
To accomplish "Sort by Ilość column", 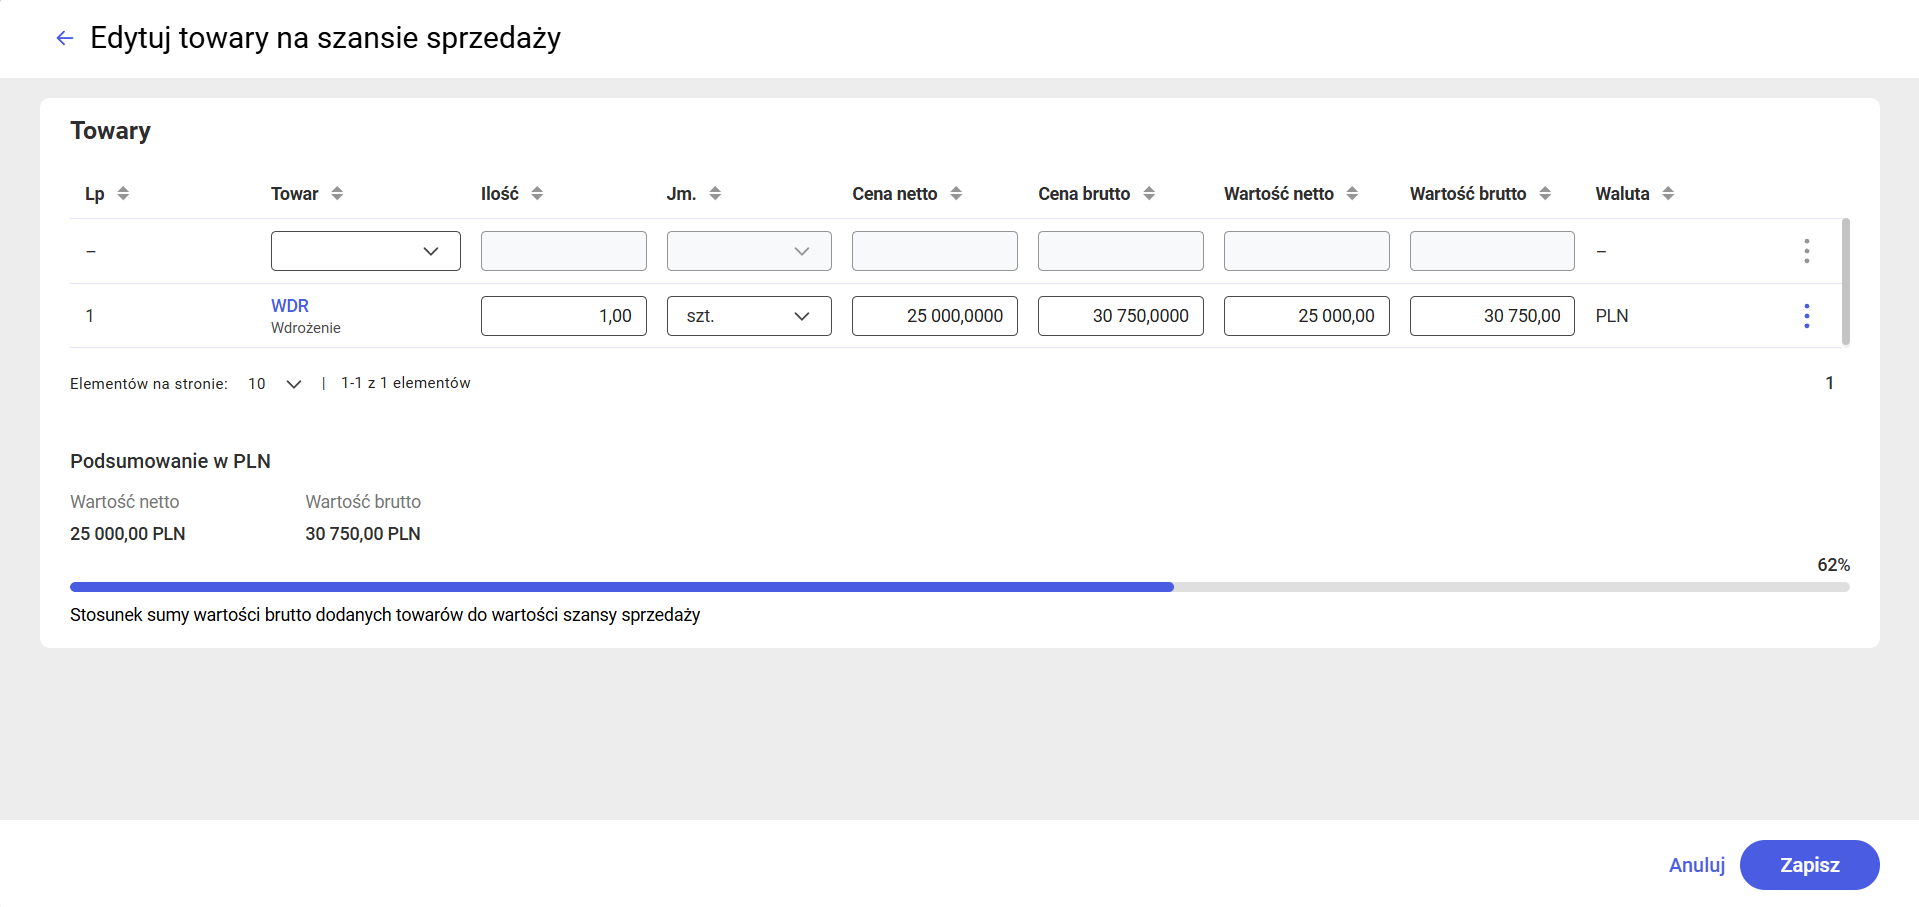I will [x=537, y=193].
